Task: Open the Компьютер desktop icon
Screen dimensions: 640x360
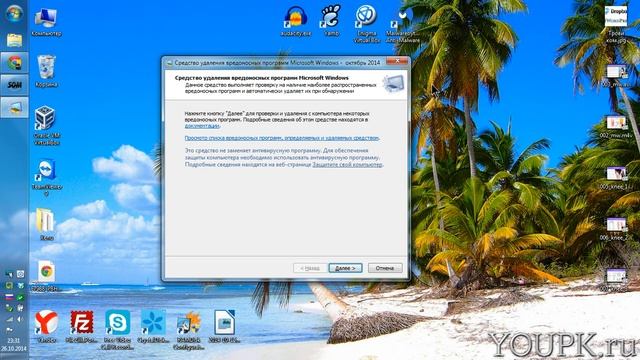Action: tap(46, 22)
